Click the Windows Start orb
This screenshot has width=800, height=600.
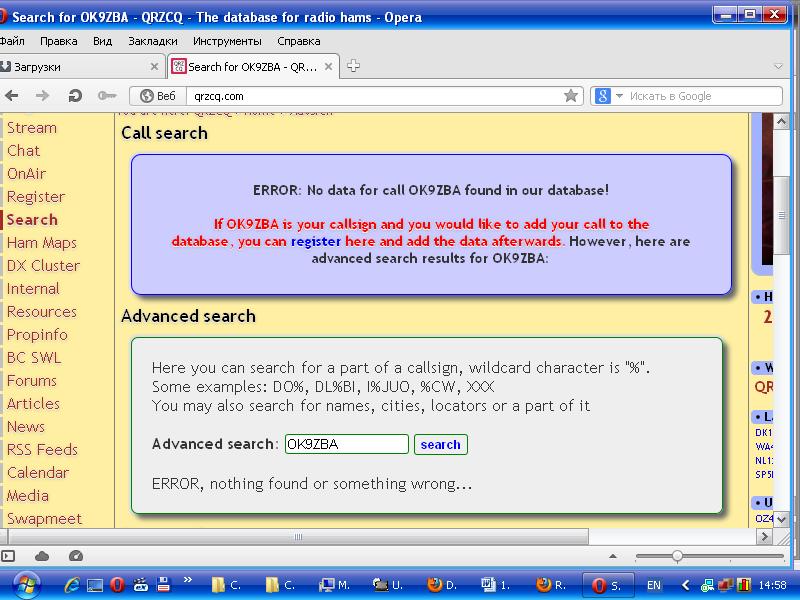point(27,585)
